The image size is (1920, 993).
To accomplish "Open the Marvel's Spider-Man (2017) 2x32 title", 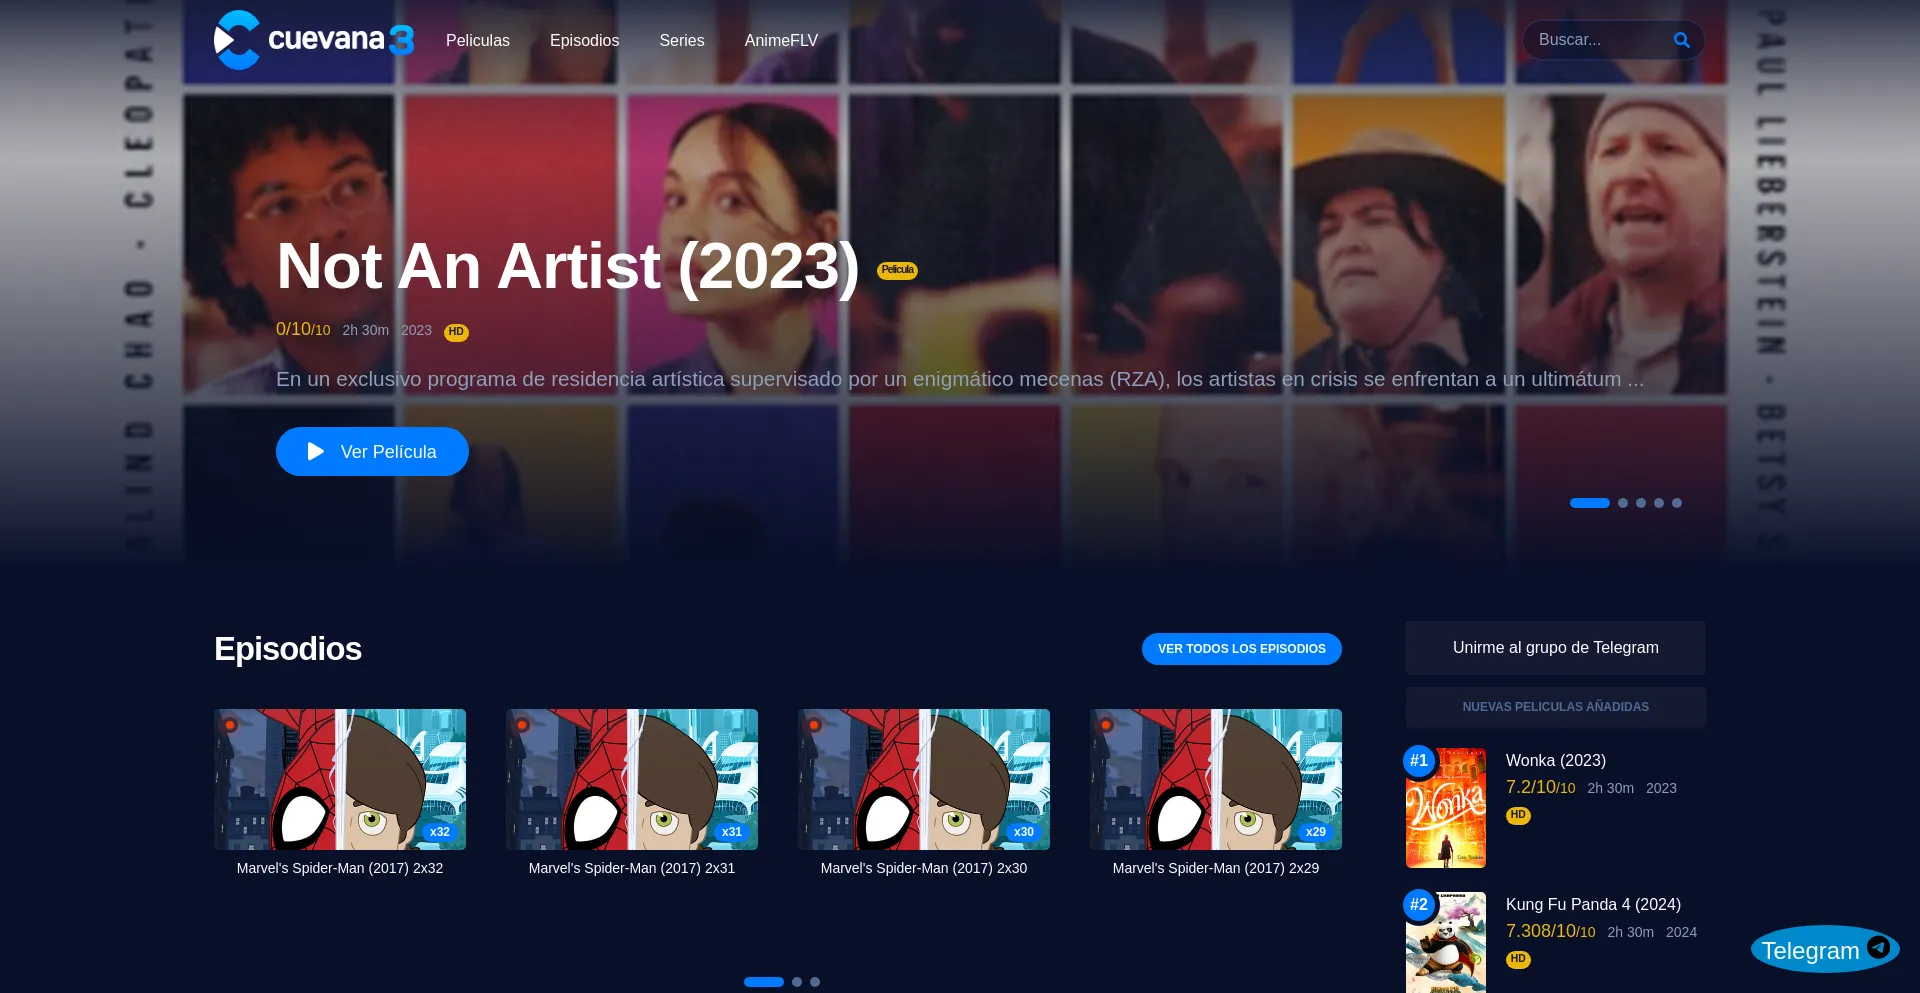I will 340,868.
